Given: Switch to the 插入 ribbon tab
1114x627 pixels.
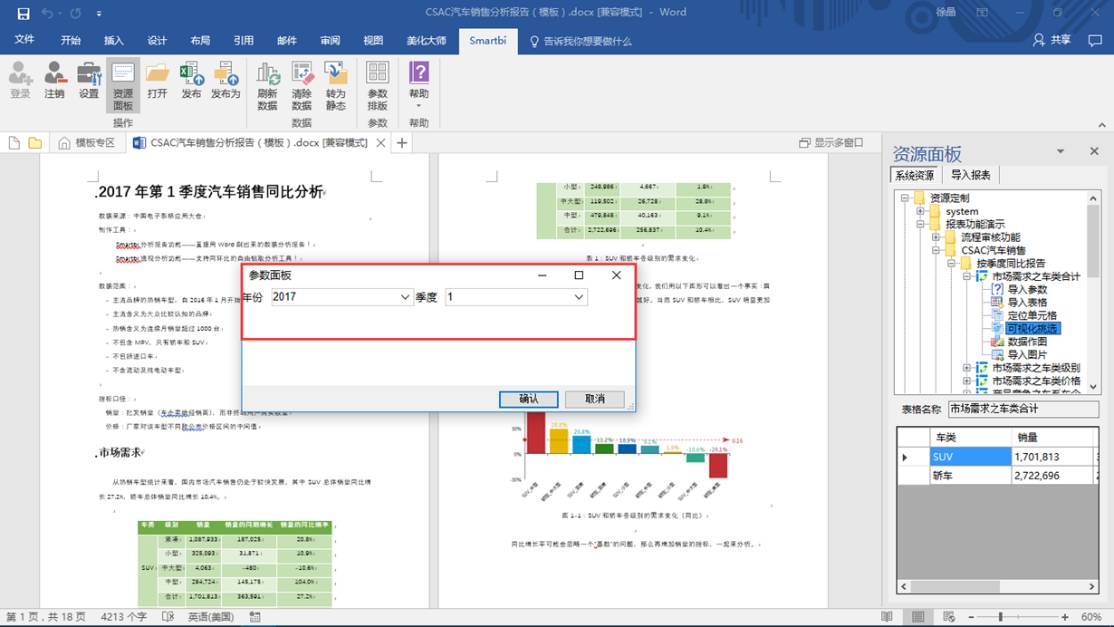Looking at the screenshot, I should pyautogui.click(x=114, y=40).
